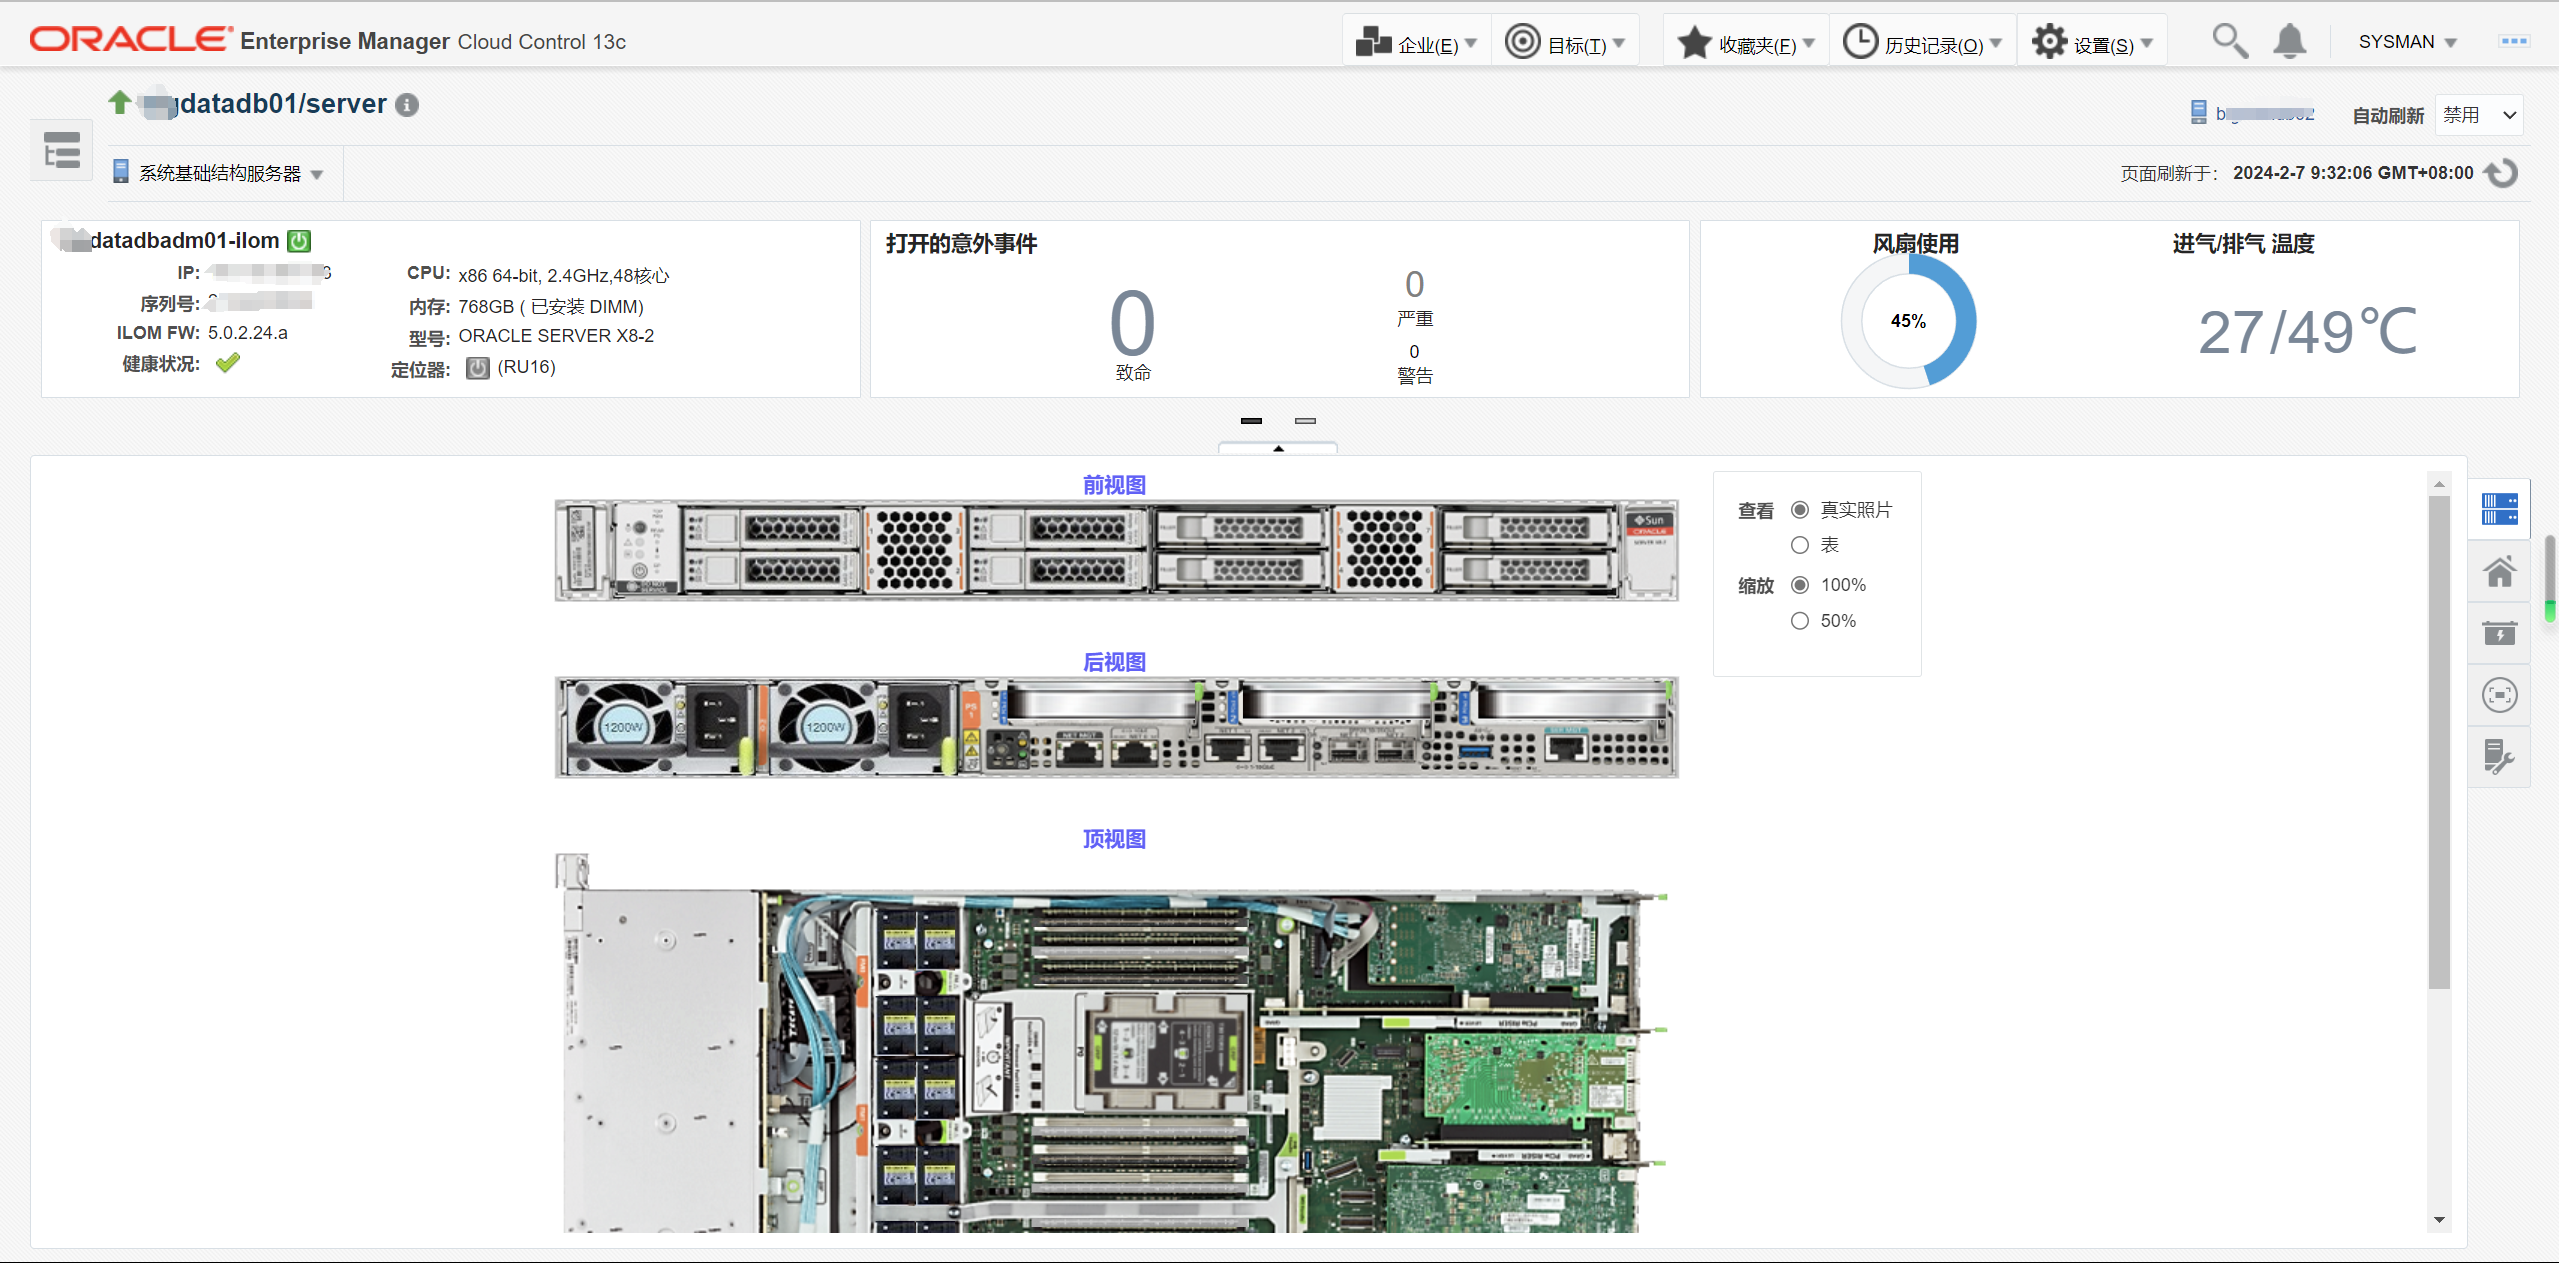Open the home sidebar icon
Image resolution: width=2559 pixels, height=1263 pixels.
click(x=2499, y=572)
